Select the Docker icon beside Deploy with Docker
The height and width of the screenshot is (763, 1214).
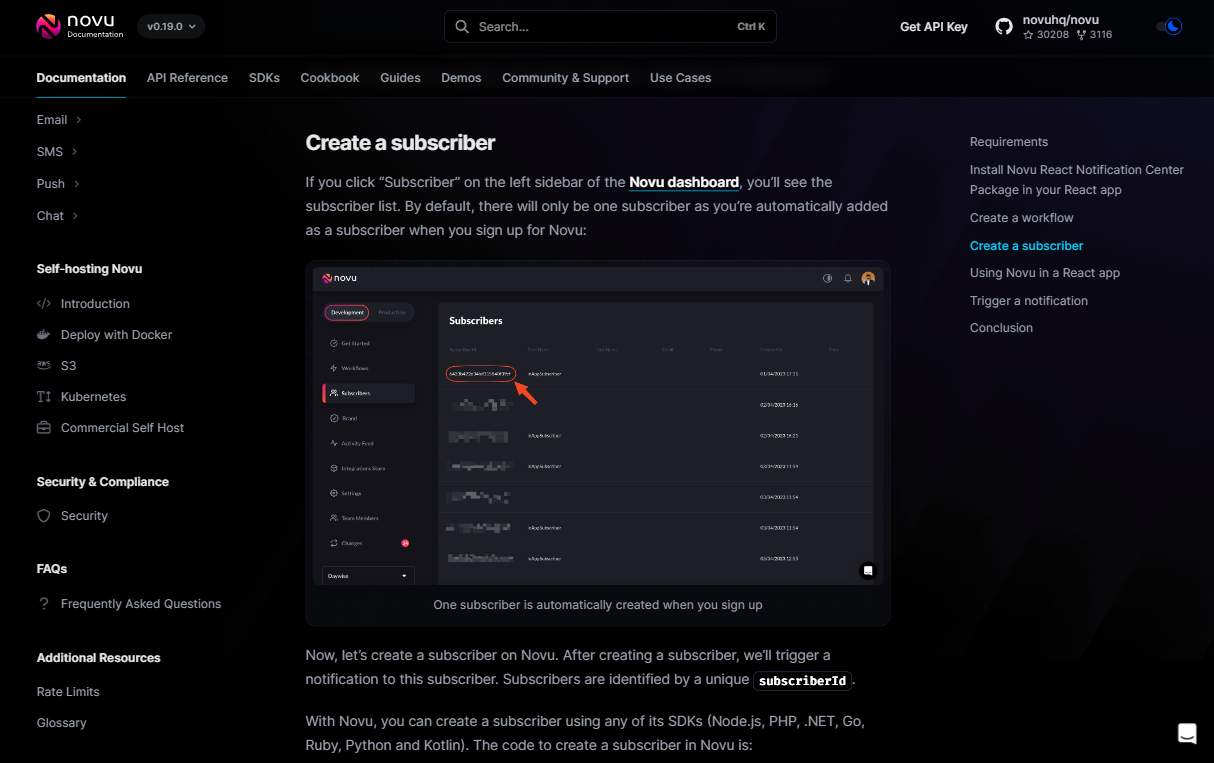tap(43, 334)
